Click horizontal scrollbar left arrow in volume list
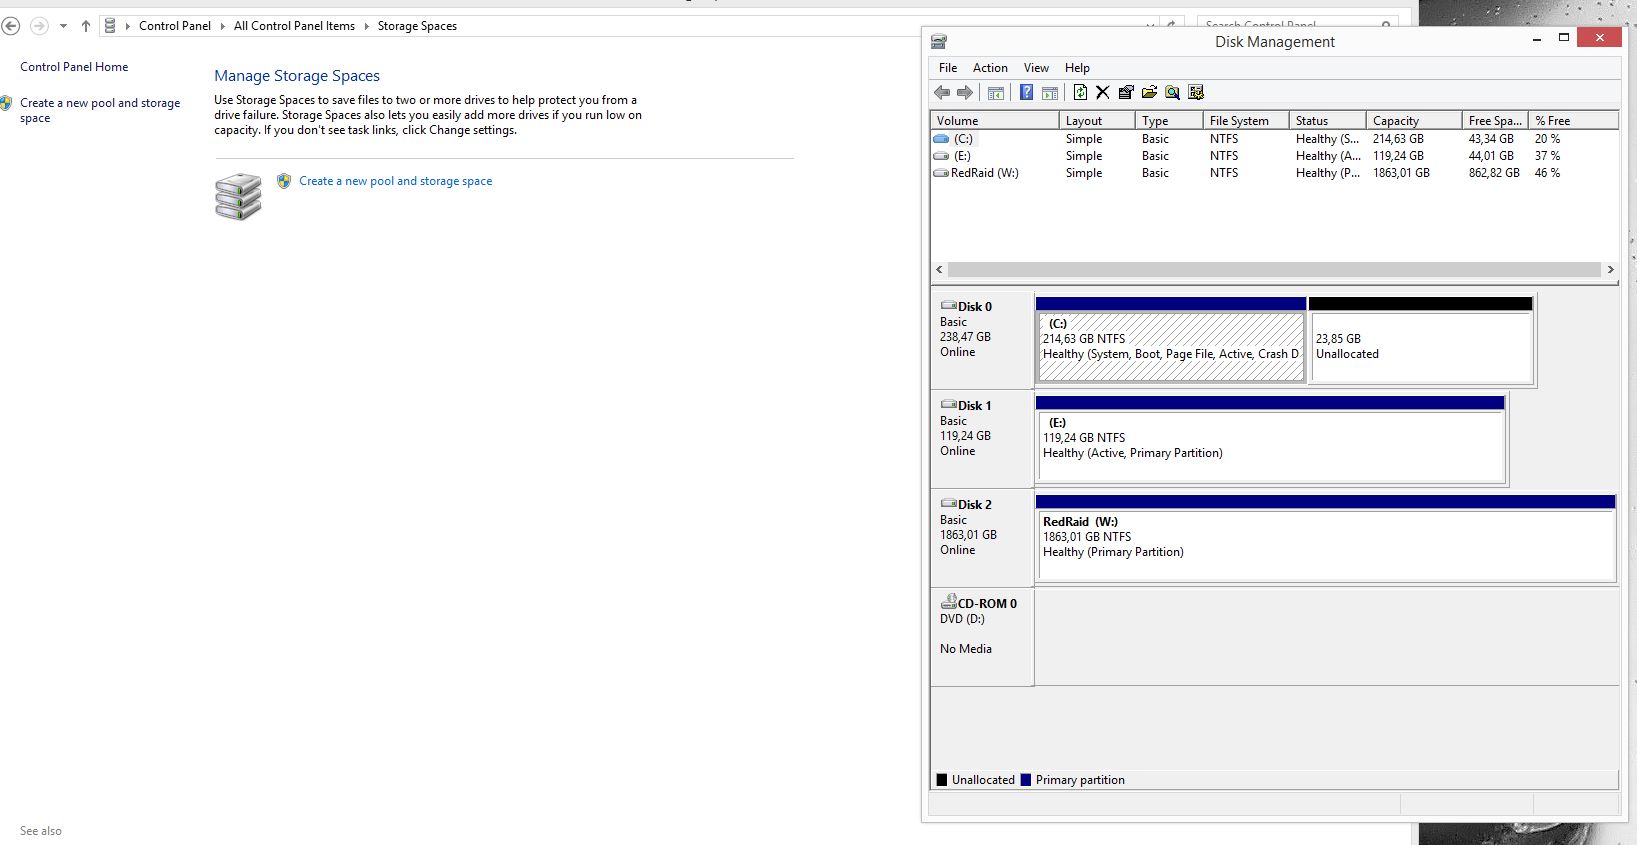The height and width of the screenshot is (845, 1637). (939, 270)
